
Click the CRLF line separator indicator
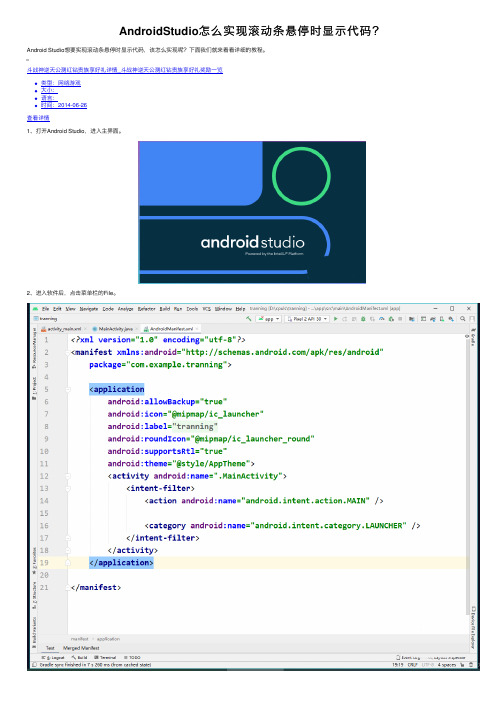point(413,665)
